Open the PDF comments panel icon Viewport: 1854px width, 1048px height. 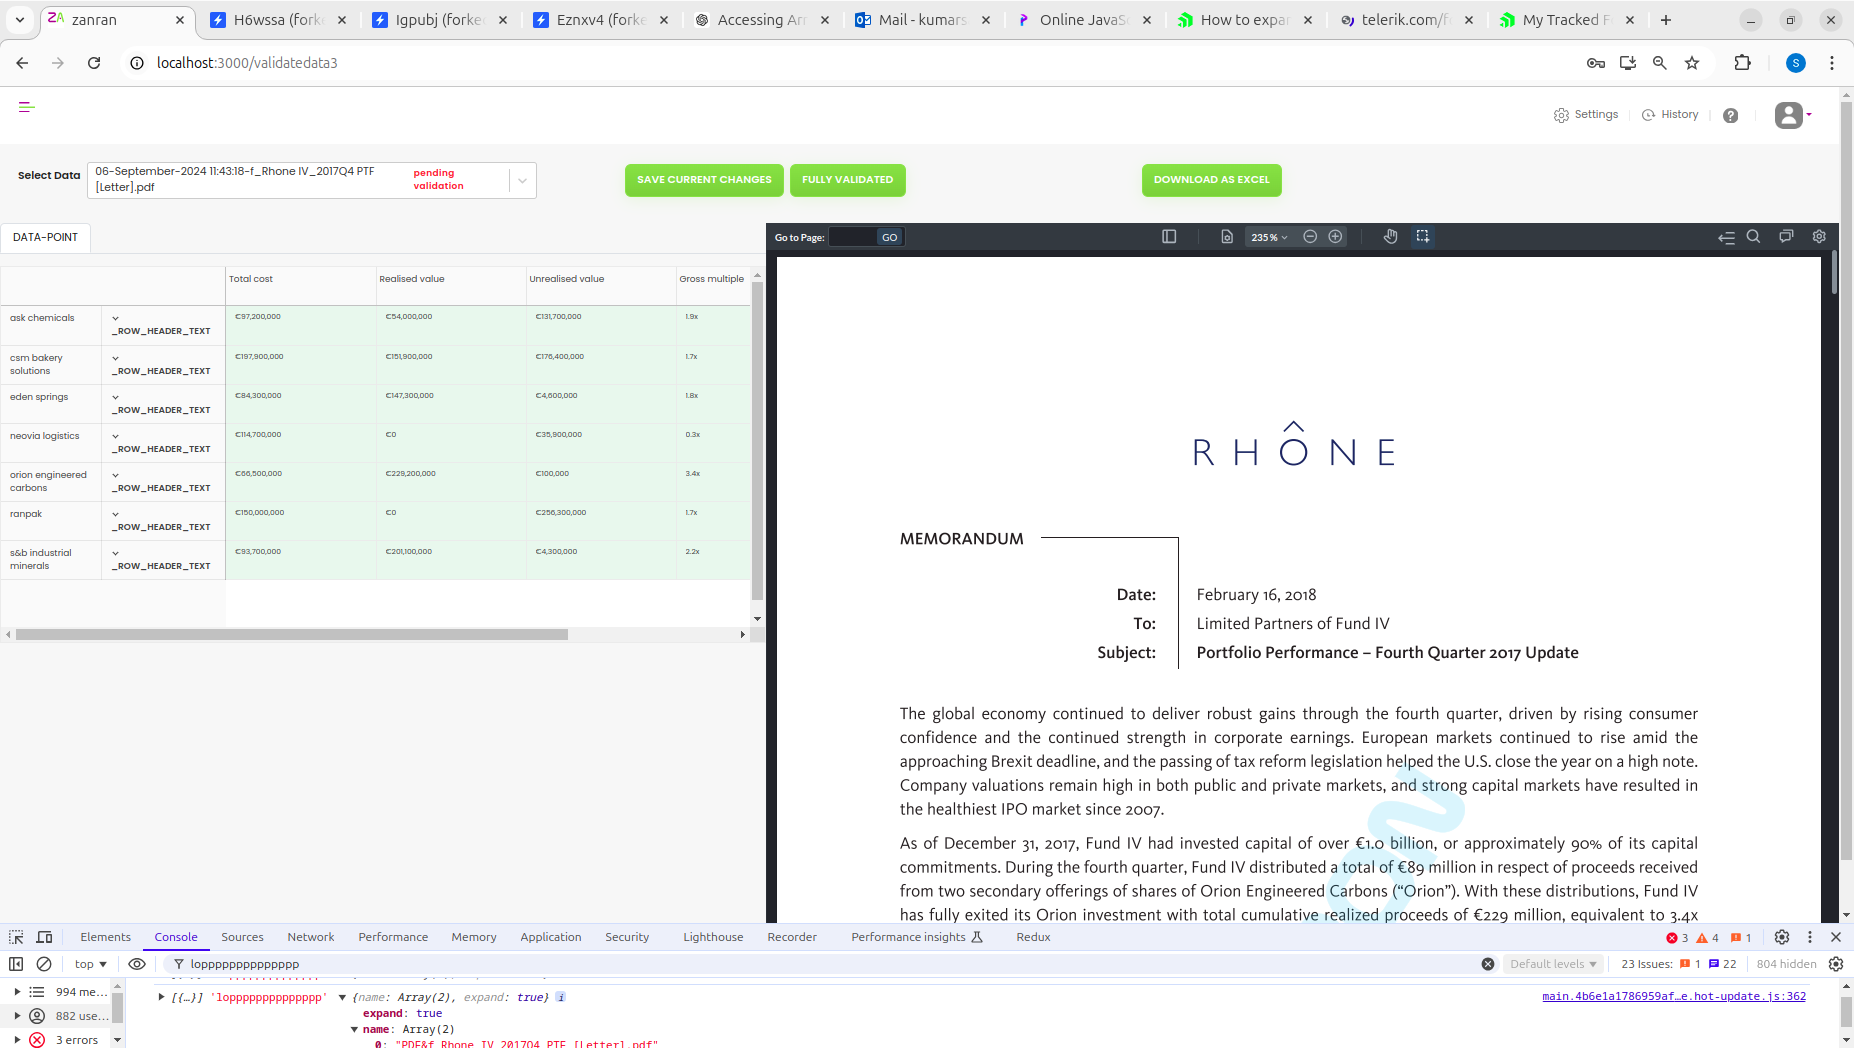1786,237
